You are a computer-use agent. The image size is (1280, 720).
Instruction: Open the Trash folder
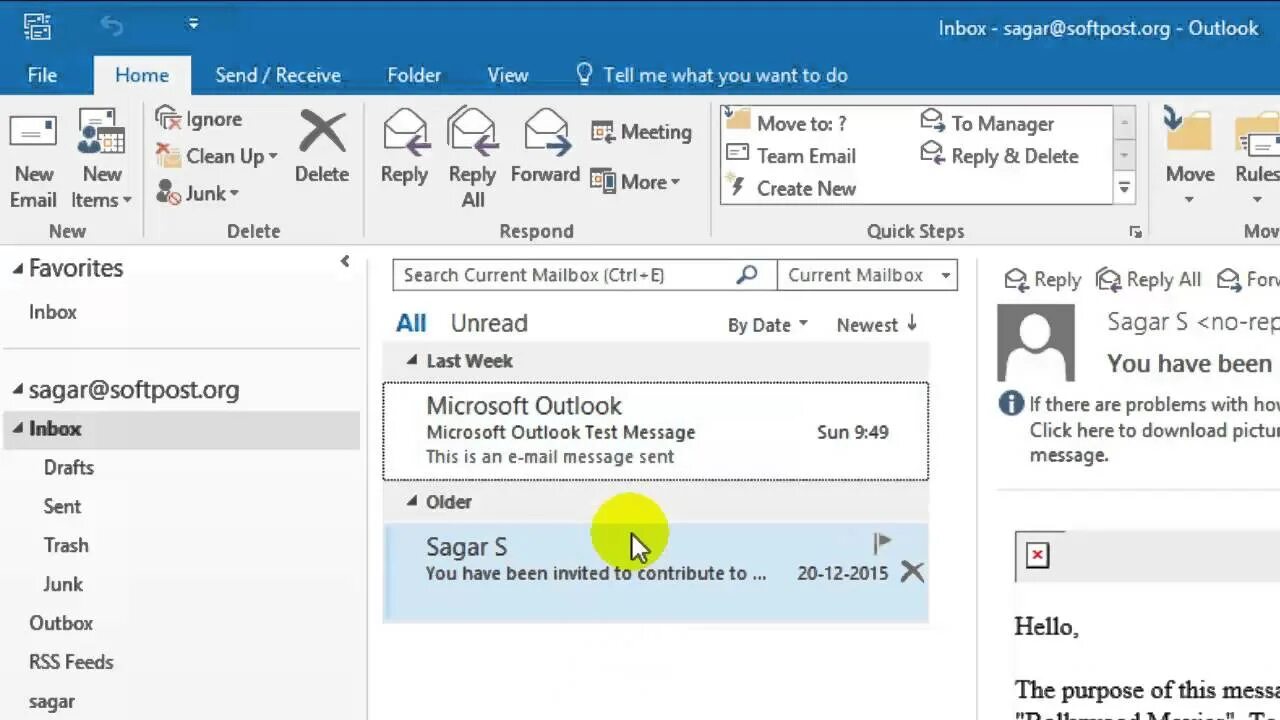point(66,545)
